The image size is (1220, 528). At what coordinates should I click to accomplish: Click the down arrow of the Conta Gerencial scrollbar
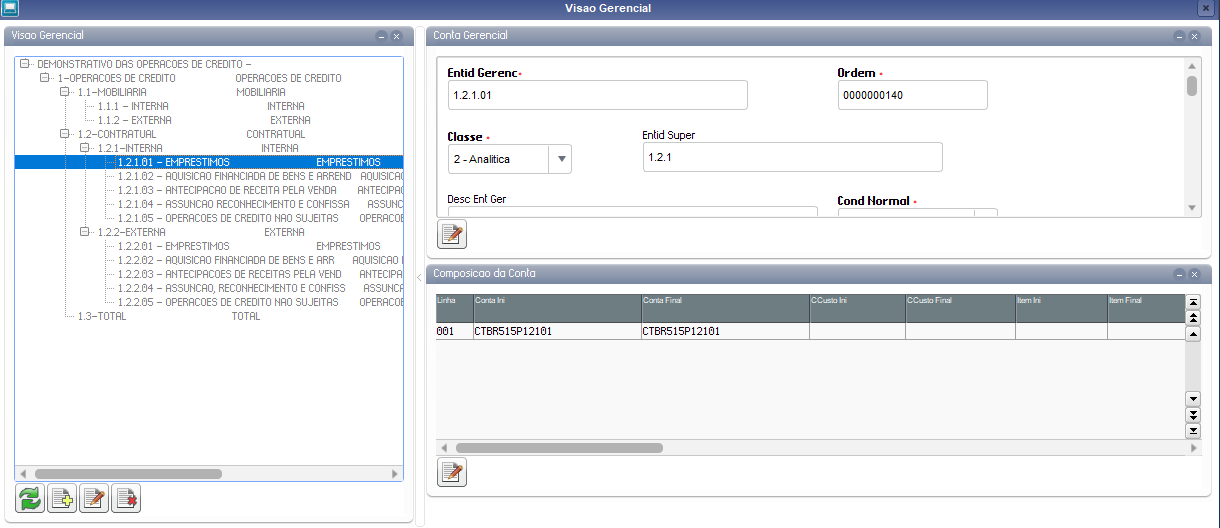tap(1192, 208)
